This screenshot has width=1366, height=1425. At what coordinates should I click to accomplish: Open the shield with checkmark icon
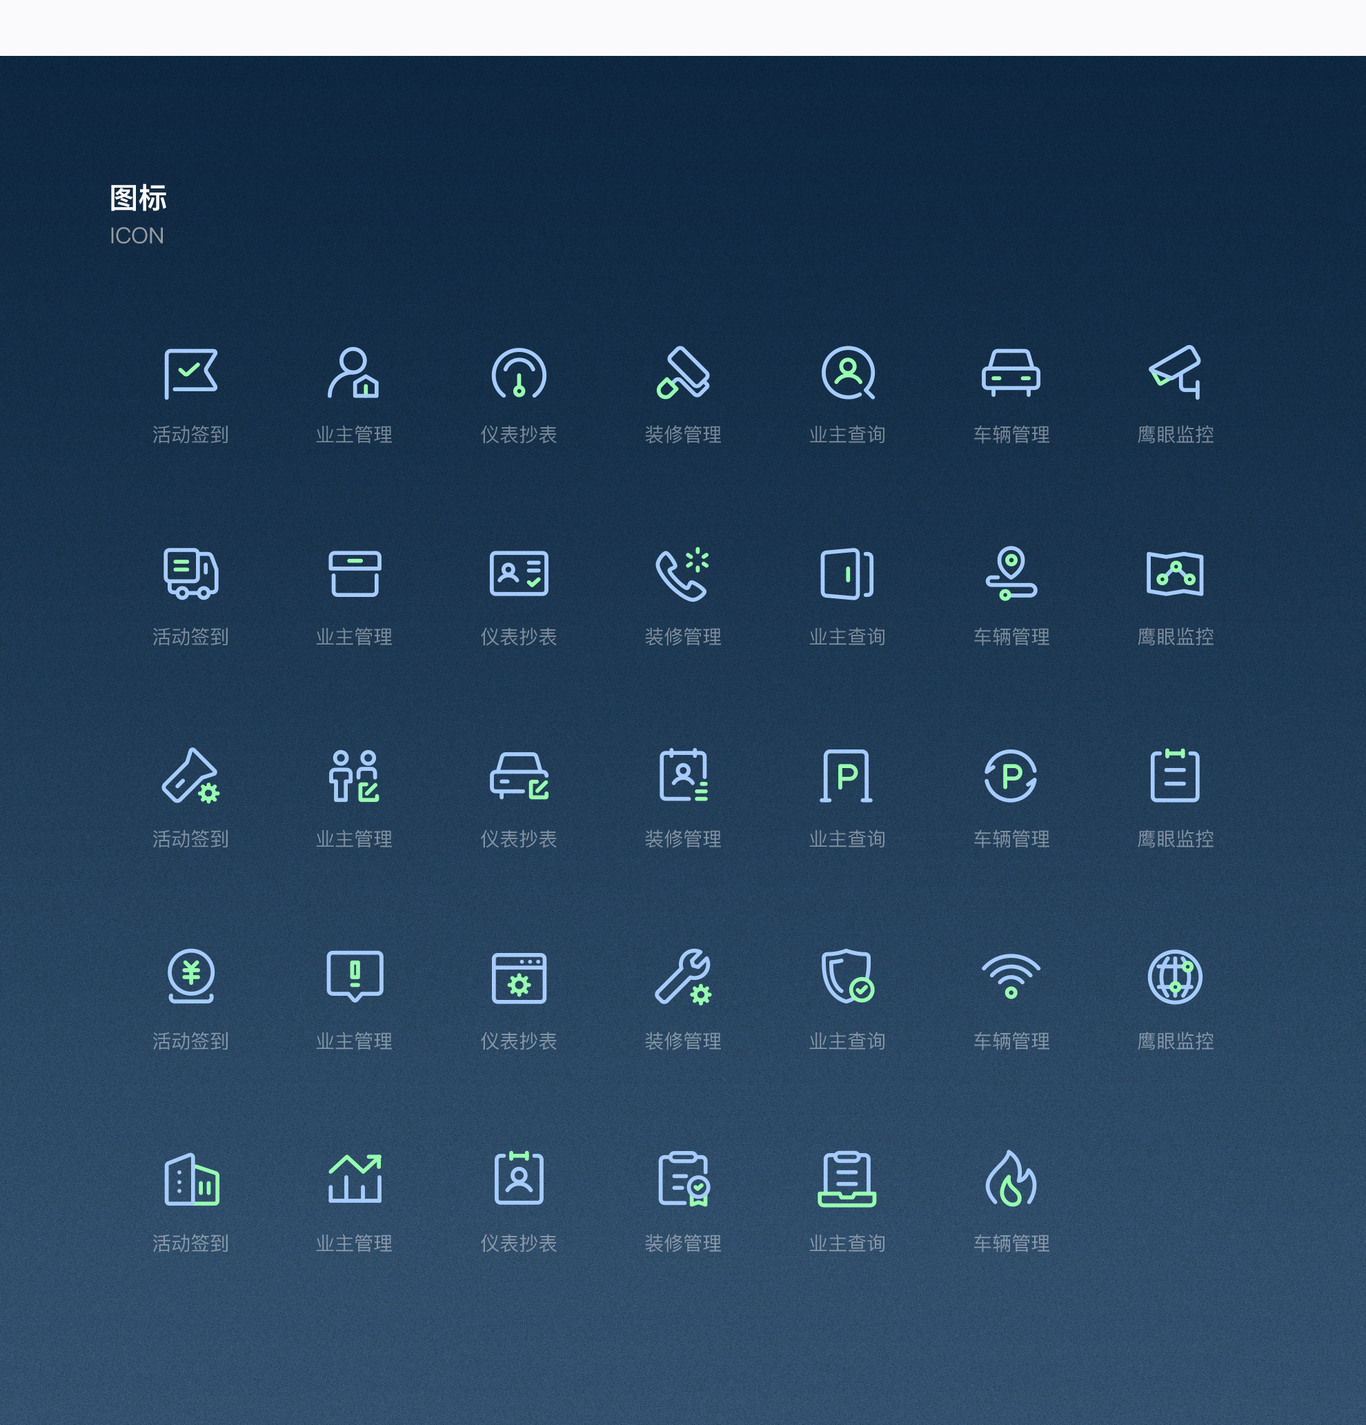tap(848, 977)
